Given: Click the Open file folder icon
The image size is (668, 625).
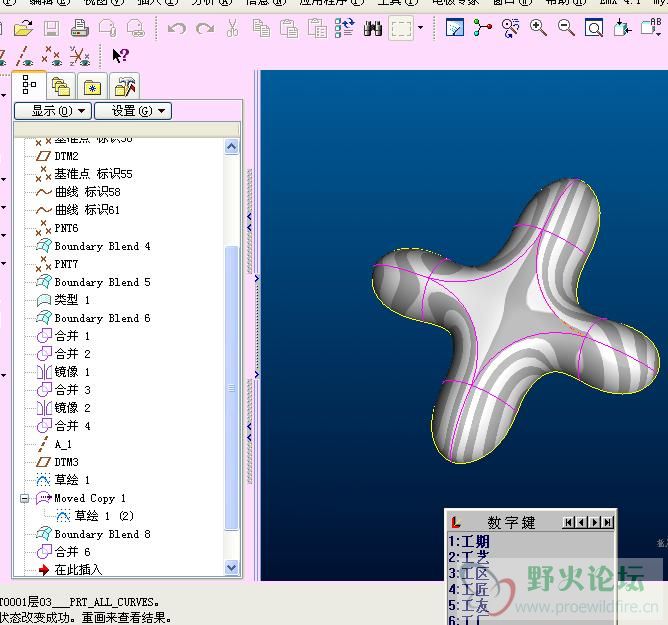Looking at the screenshot, I should point(23,28).
